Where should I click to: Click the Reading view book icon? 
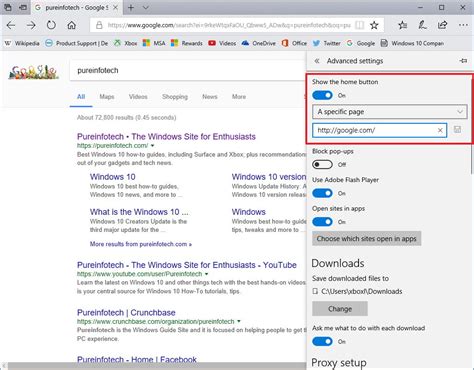[x=359, y=25]
